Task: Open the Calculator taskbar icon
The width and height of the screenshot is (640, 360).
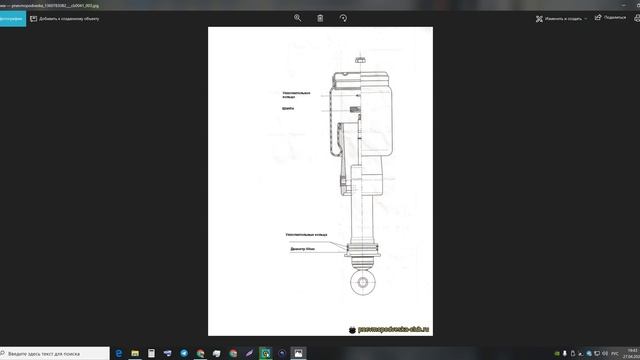Action: (x=151, y=353)
